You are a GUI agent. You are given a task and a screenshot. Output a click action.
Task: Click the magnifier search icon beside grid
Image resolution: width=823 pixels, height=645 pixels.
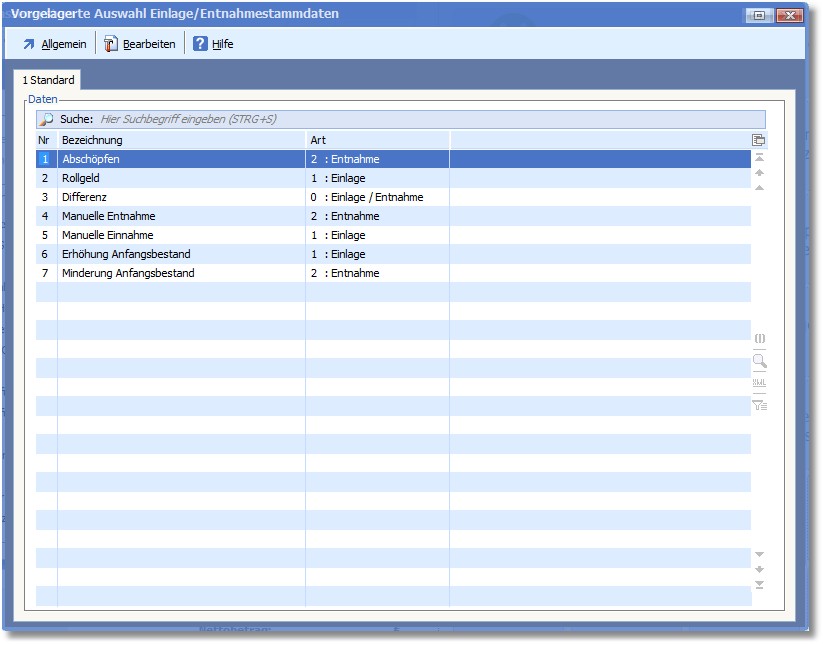[759, 361]
